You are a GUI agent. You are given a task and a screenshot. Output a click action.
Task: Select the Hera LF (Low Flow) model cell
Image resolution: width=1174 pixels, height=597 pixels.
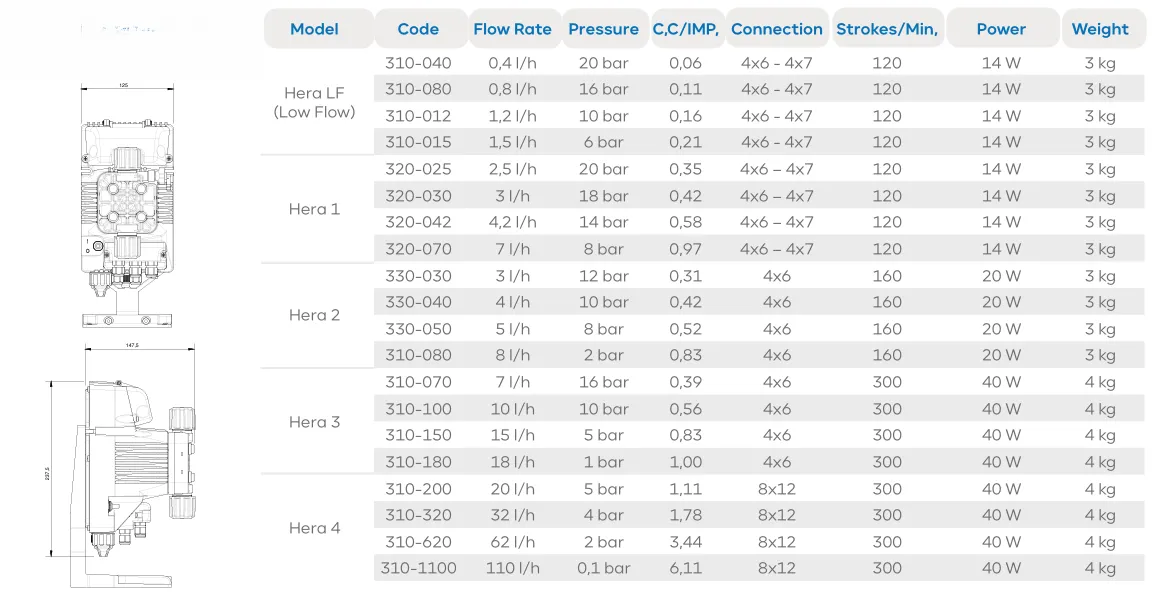tap(315, 102)
